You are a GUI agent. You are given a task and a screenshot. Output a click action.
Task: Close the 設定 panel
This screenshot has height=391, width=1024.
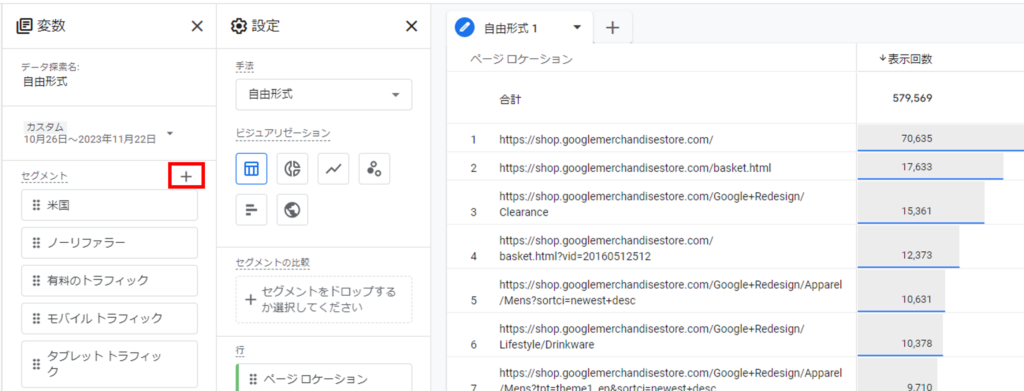411,26
